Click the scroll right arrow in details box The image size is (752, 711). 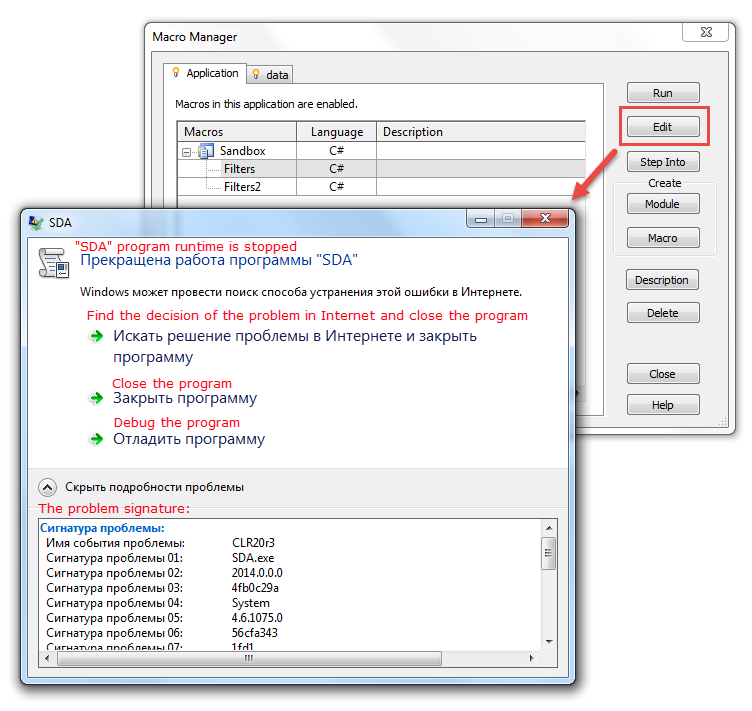point(531,658)
